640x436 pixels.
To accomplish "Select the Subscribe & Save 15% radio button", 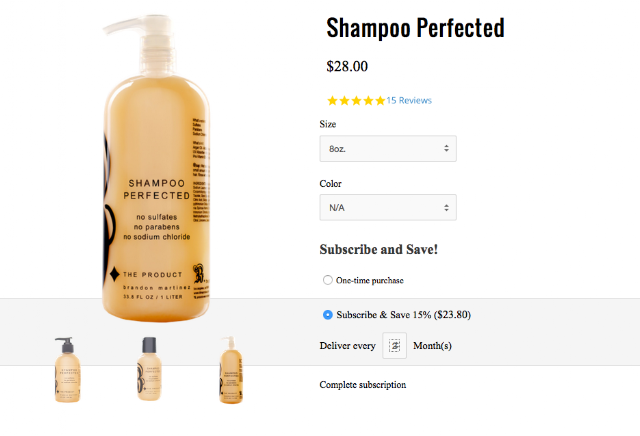I will pos(328,315).
